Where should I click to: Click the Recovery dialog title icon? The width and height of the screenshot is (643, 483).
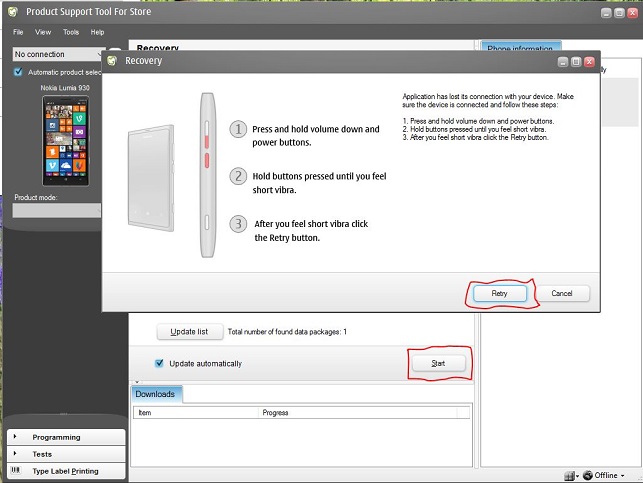(x=113, y=61)
